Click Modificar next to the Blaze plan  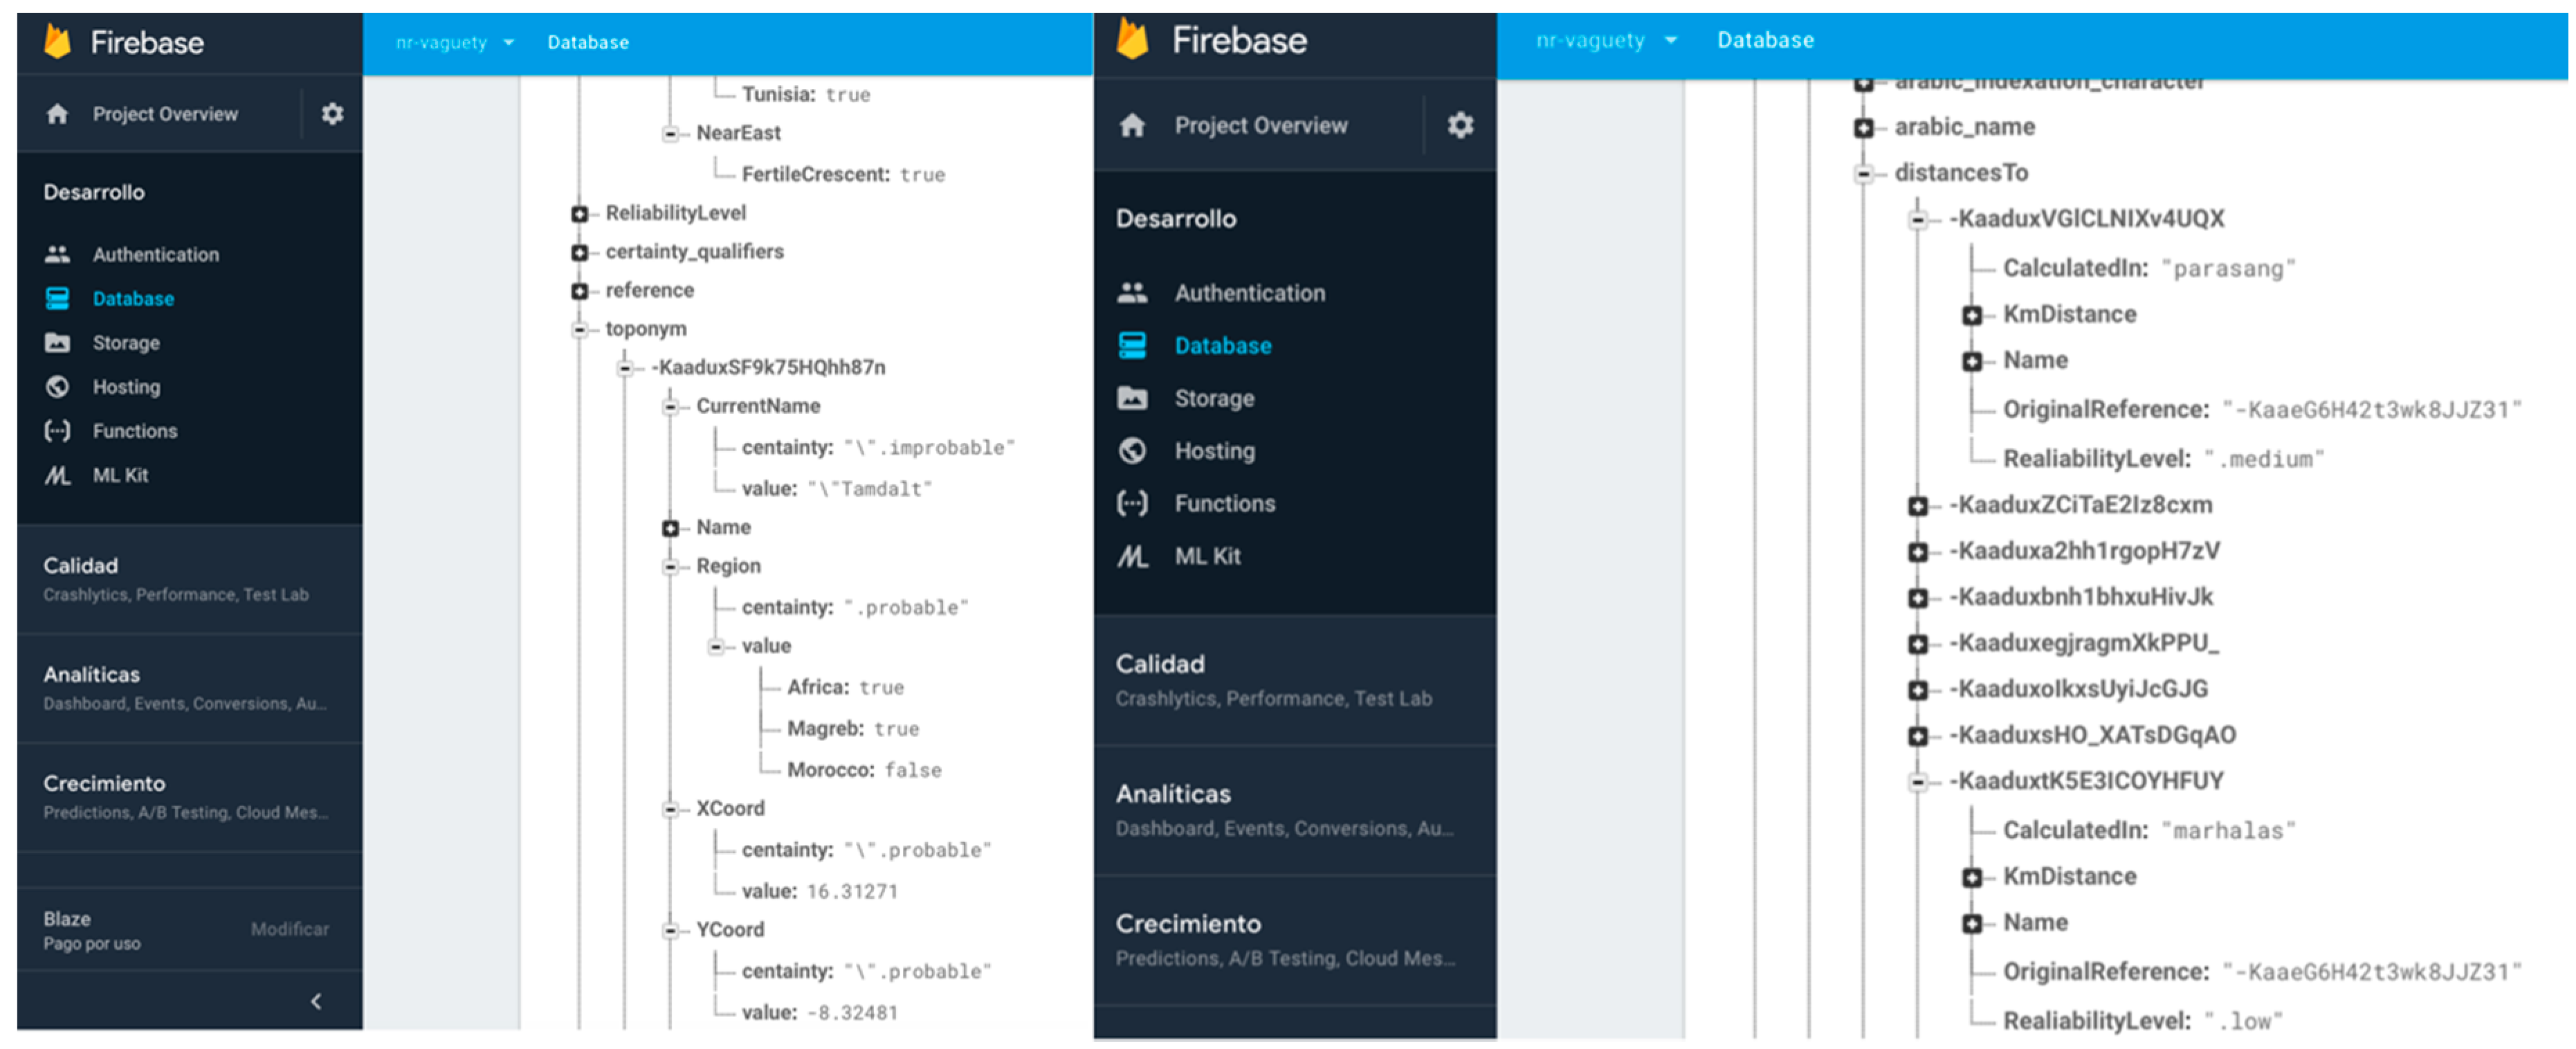click(x=289, y=929)
